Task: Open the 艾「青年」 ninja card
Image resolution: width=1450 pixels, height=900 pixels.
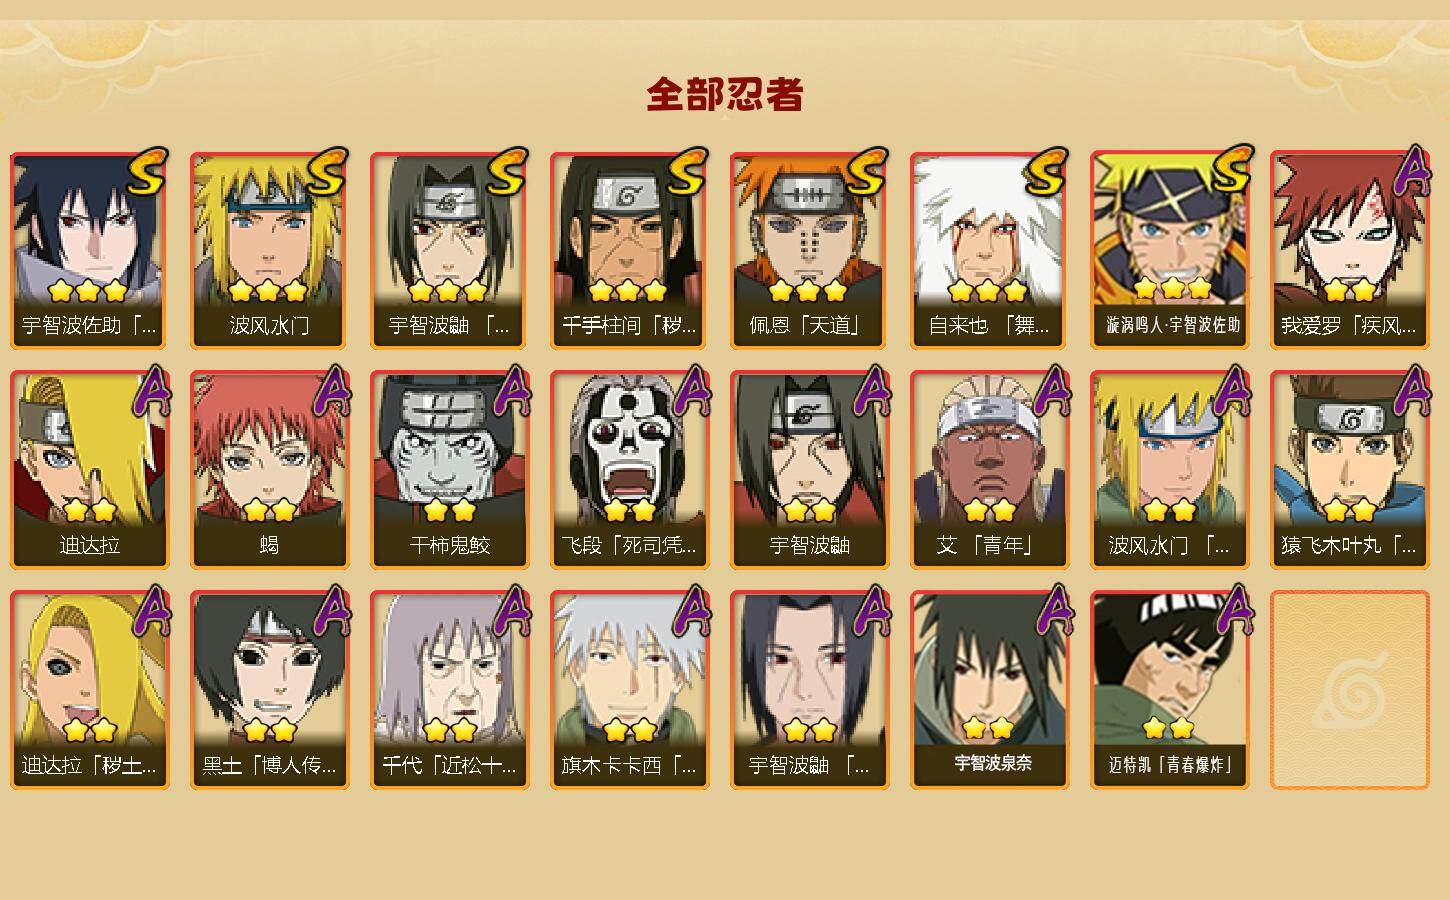Action: [989, 470]
